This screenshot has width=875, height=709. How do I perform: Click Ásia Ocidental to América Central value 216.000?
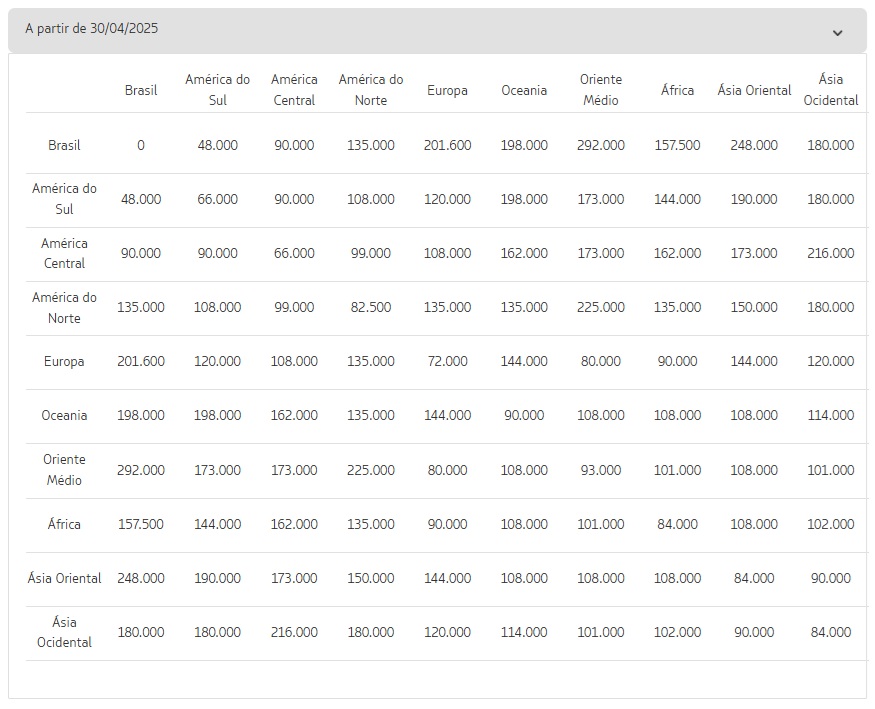pos(294,633)
